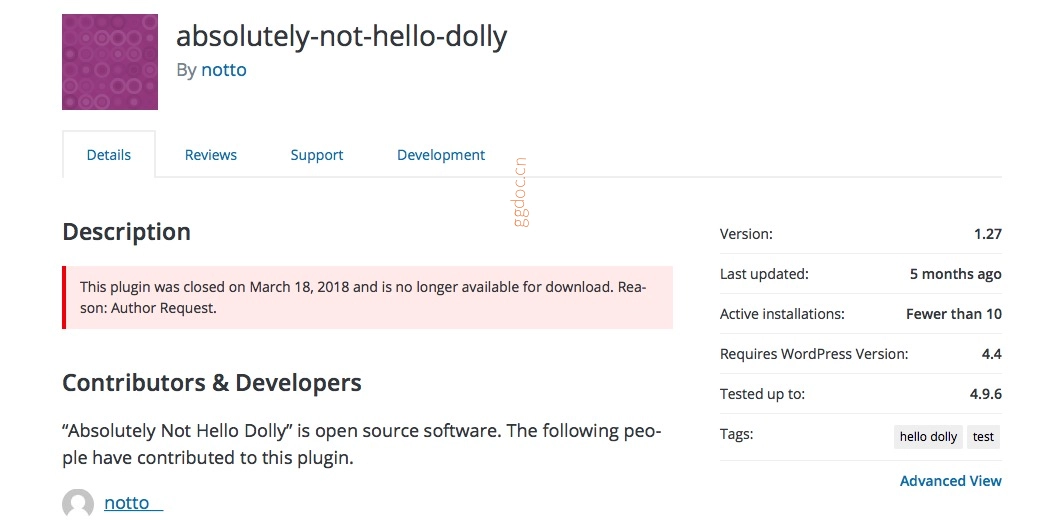This screenshot has height=526, width=1058.
Task: Click the Fewer than 10 installations value
Action: [x=953, y=314]
